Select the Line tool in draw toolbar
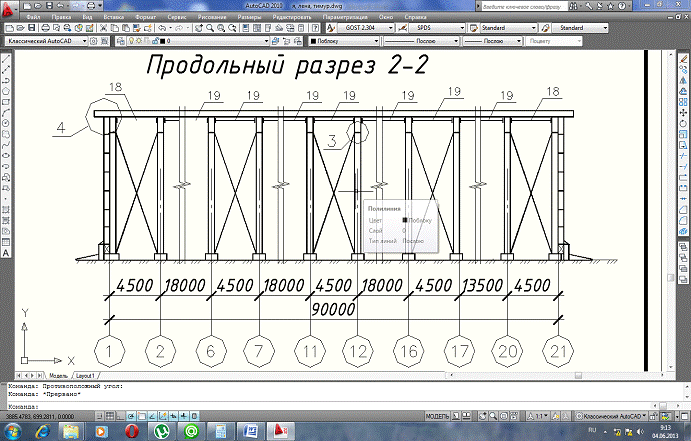The width and height of the screenshot is (691, 441). click(7, 60)
